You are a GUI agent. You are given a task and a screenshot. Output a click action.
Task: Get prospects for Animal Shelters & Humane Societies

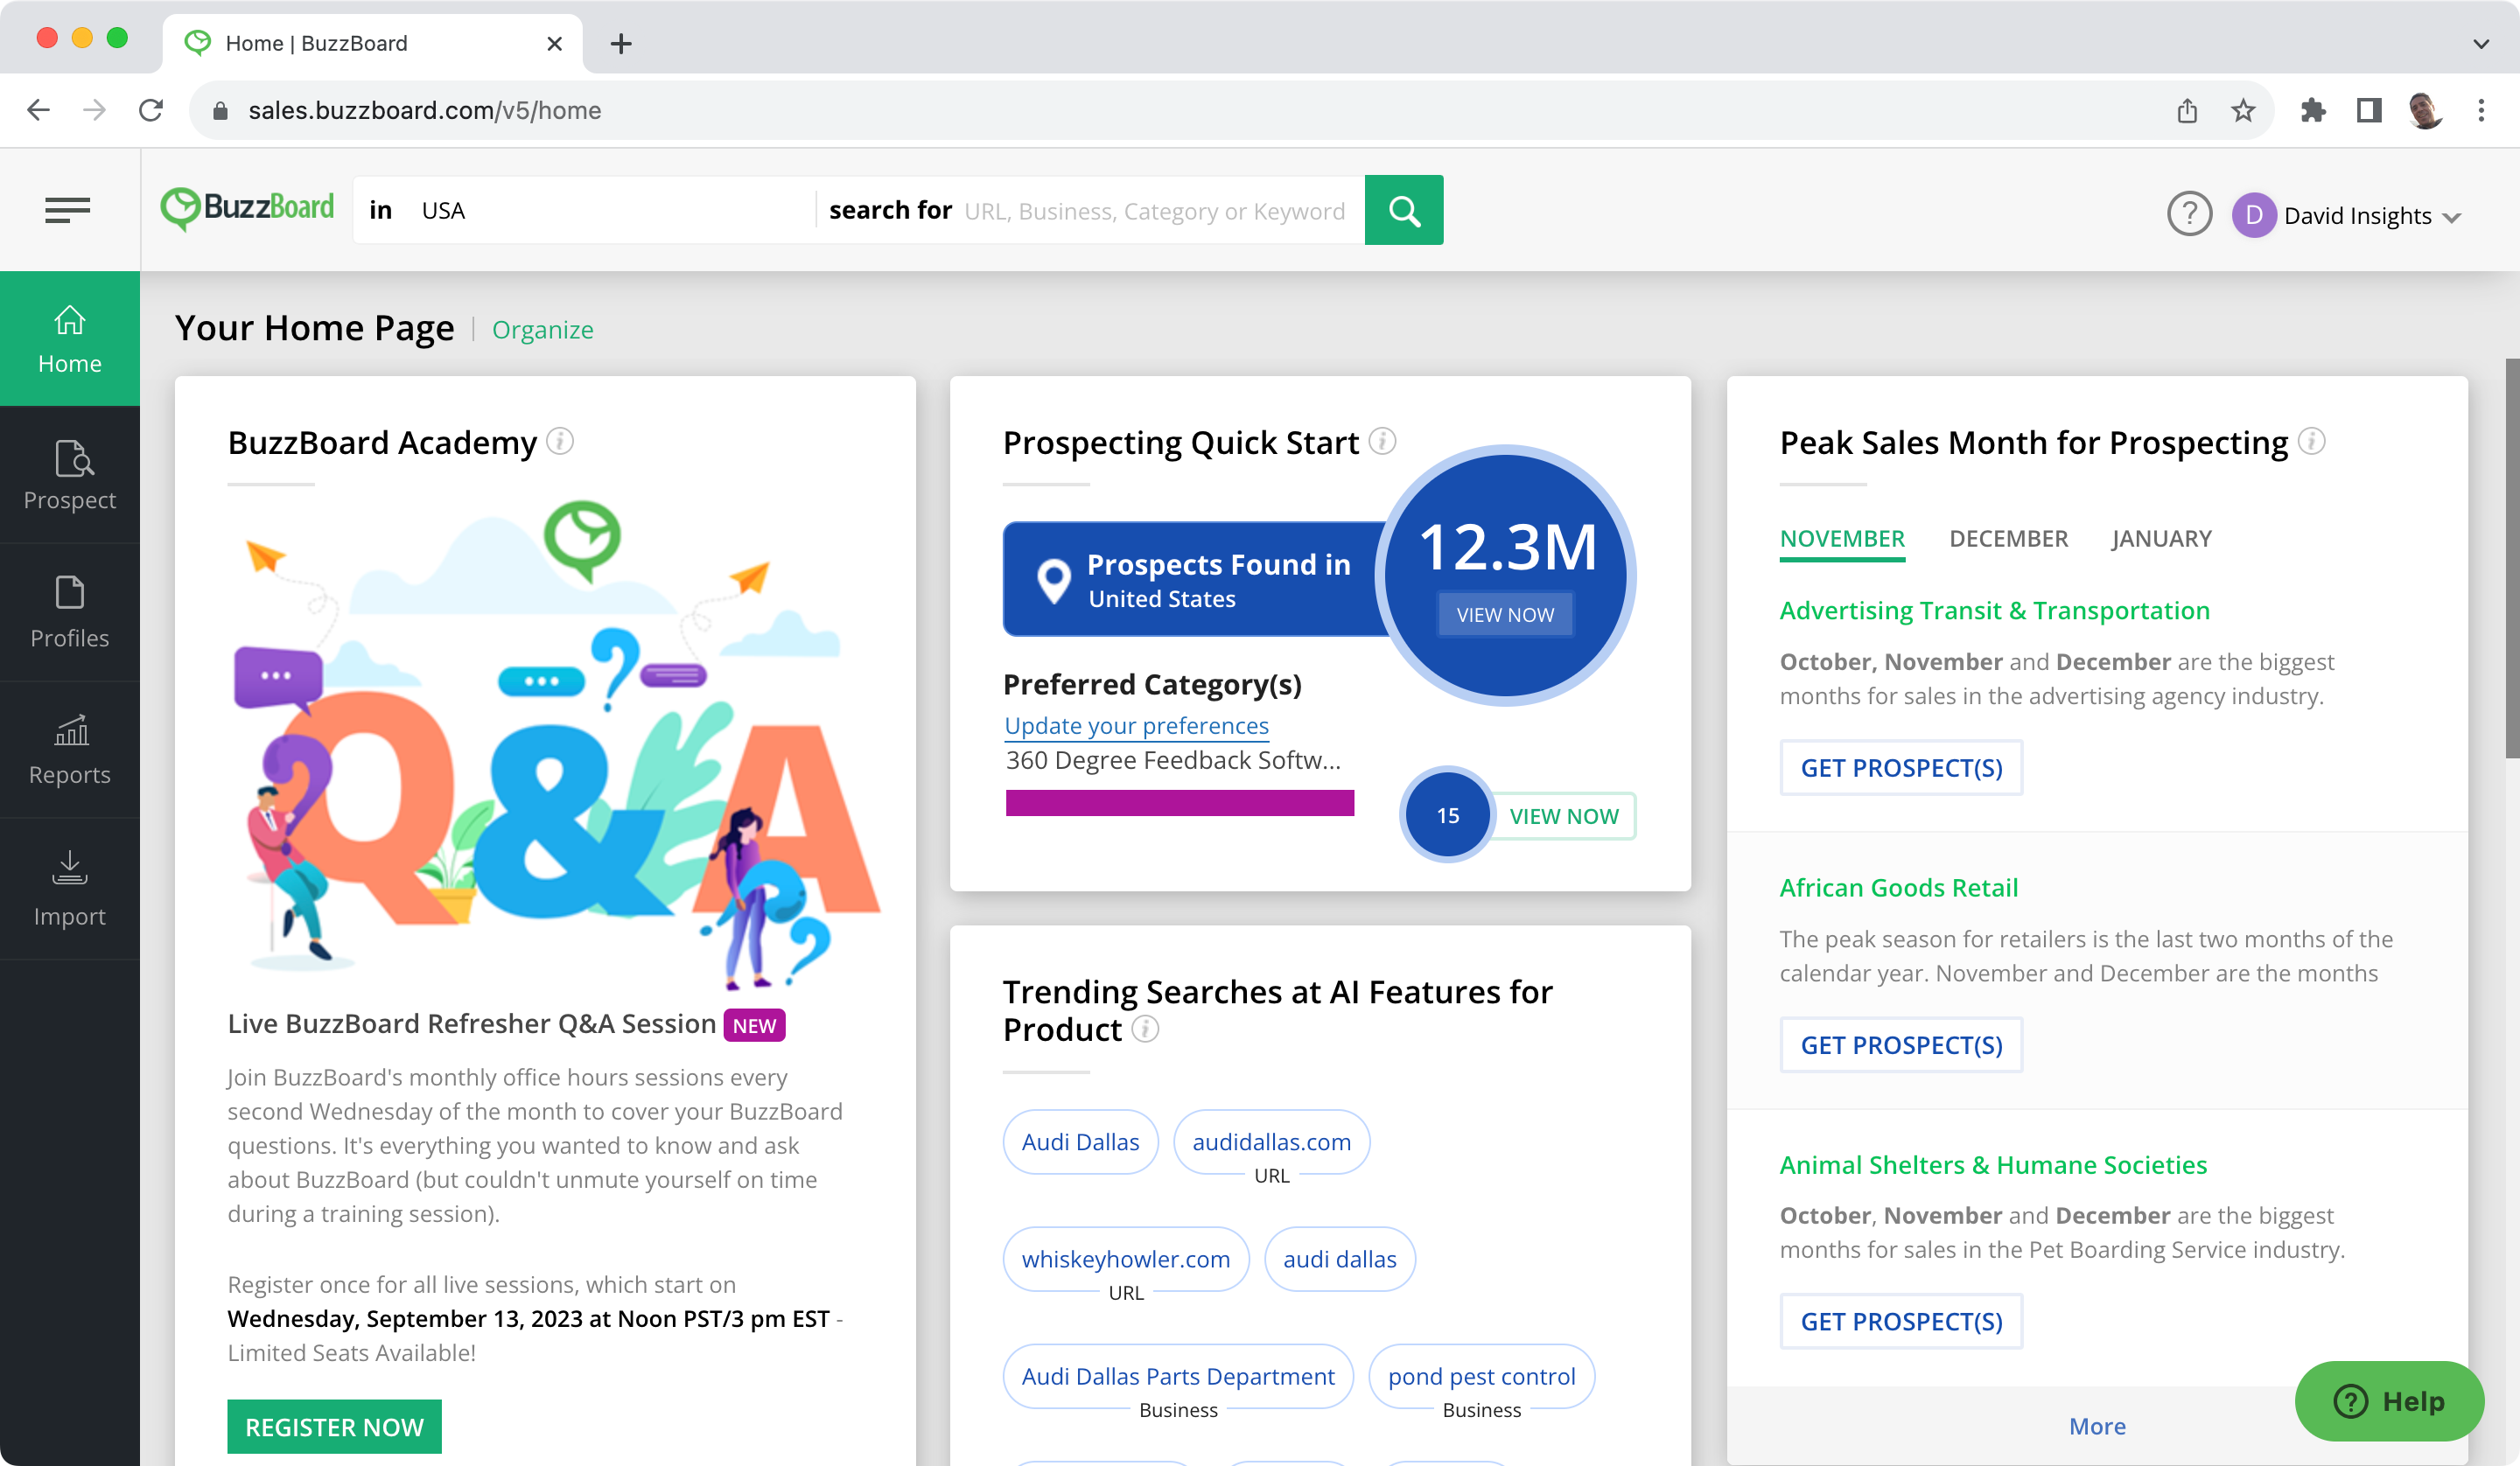tap(1901, 1321)
